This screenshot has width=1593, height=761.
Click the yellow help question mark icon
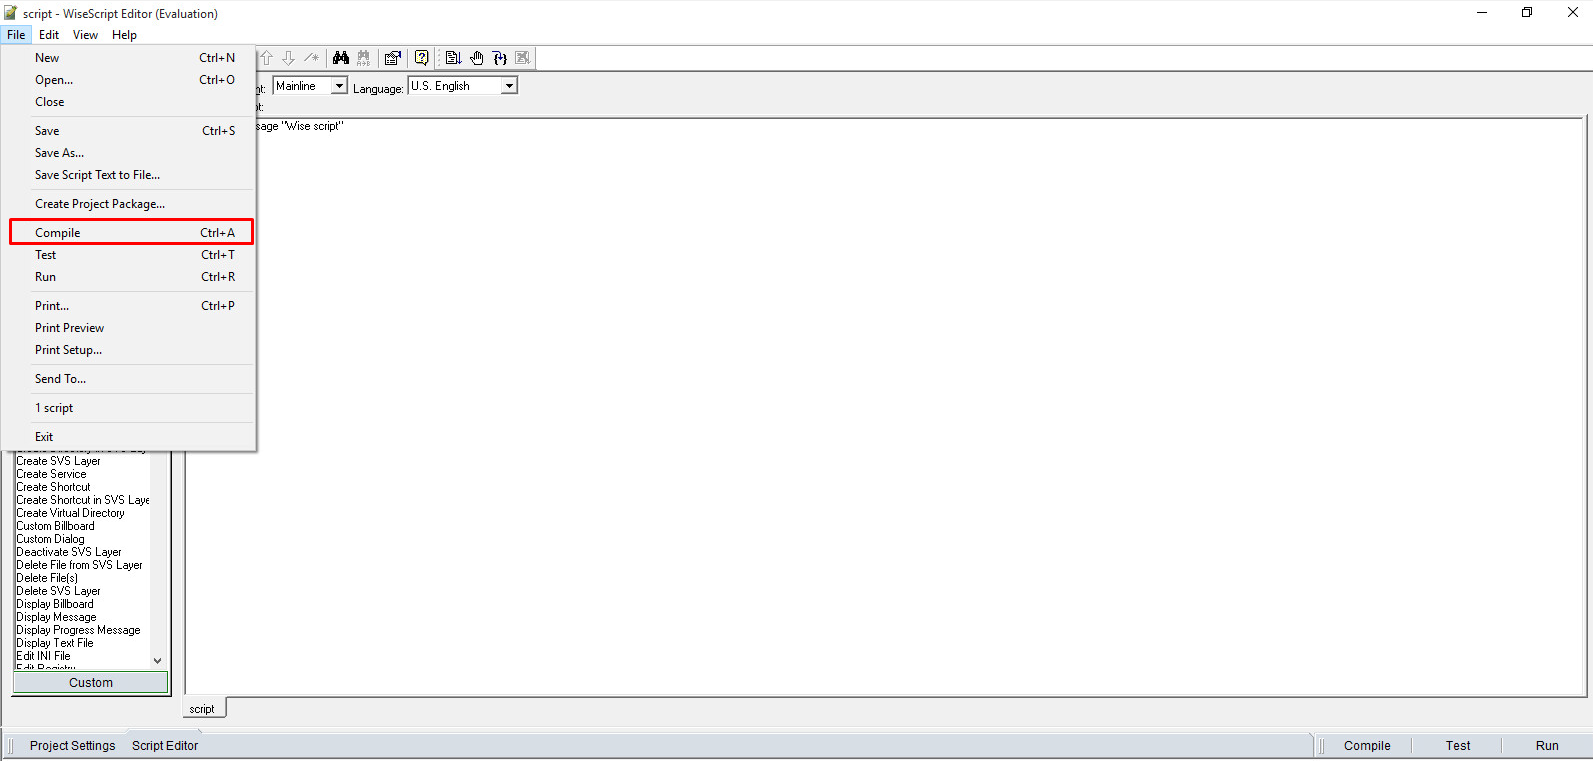click(422, 58)
